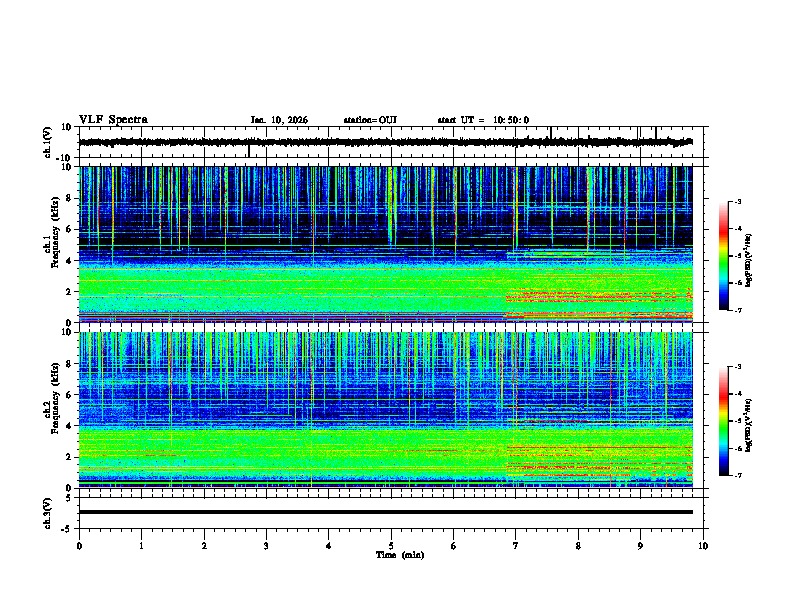Click the ch.1 spectrogram color scale bar
This screenshot has height=612, width=792.
tap(724, 256)
